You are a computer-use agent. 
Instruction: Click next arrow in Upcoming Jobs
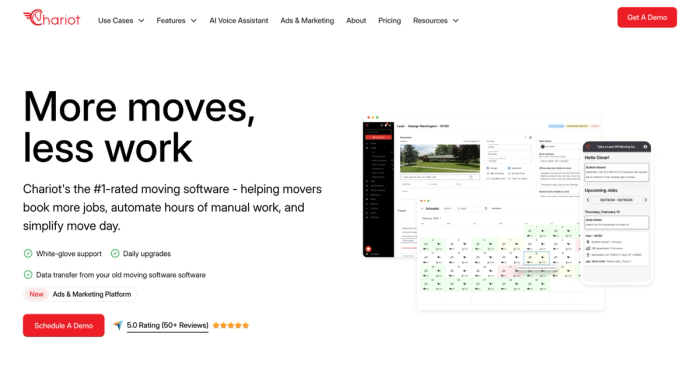(x=646, y=200)
